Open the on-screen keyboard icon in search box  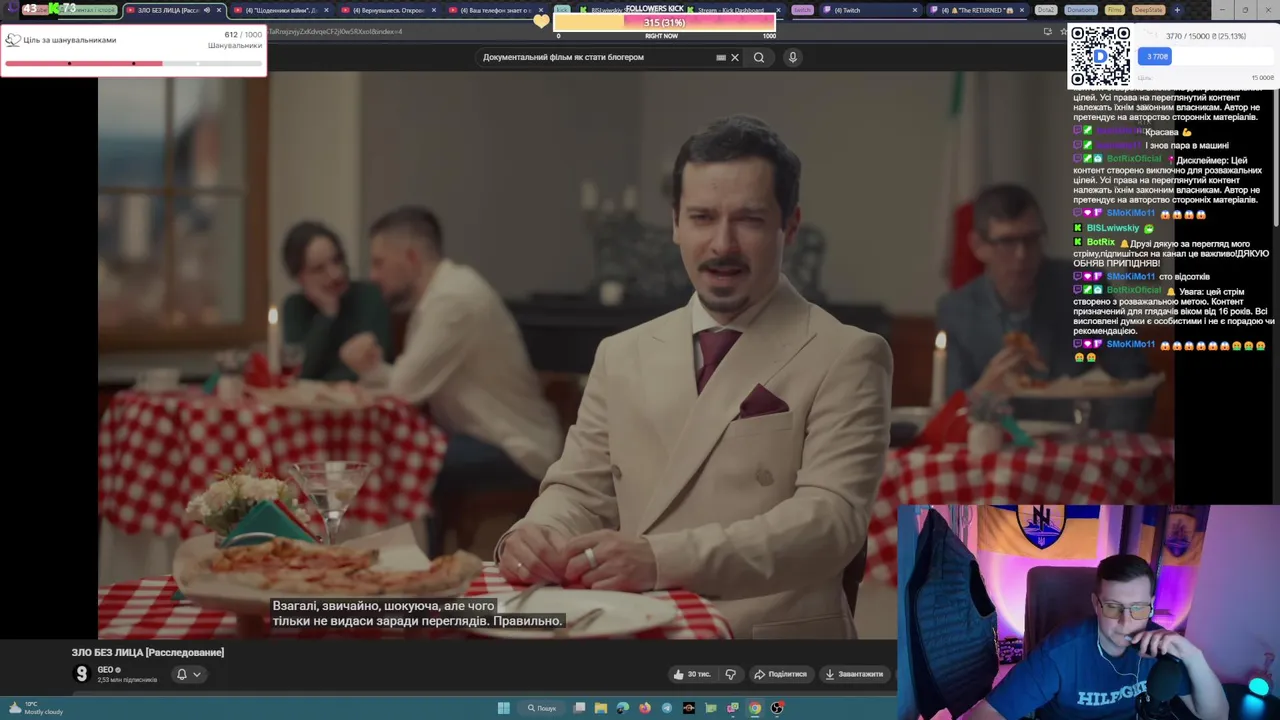point(721,57)
